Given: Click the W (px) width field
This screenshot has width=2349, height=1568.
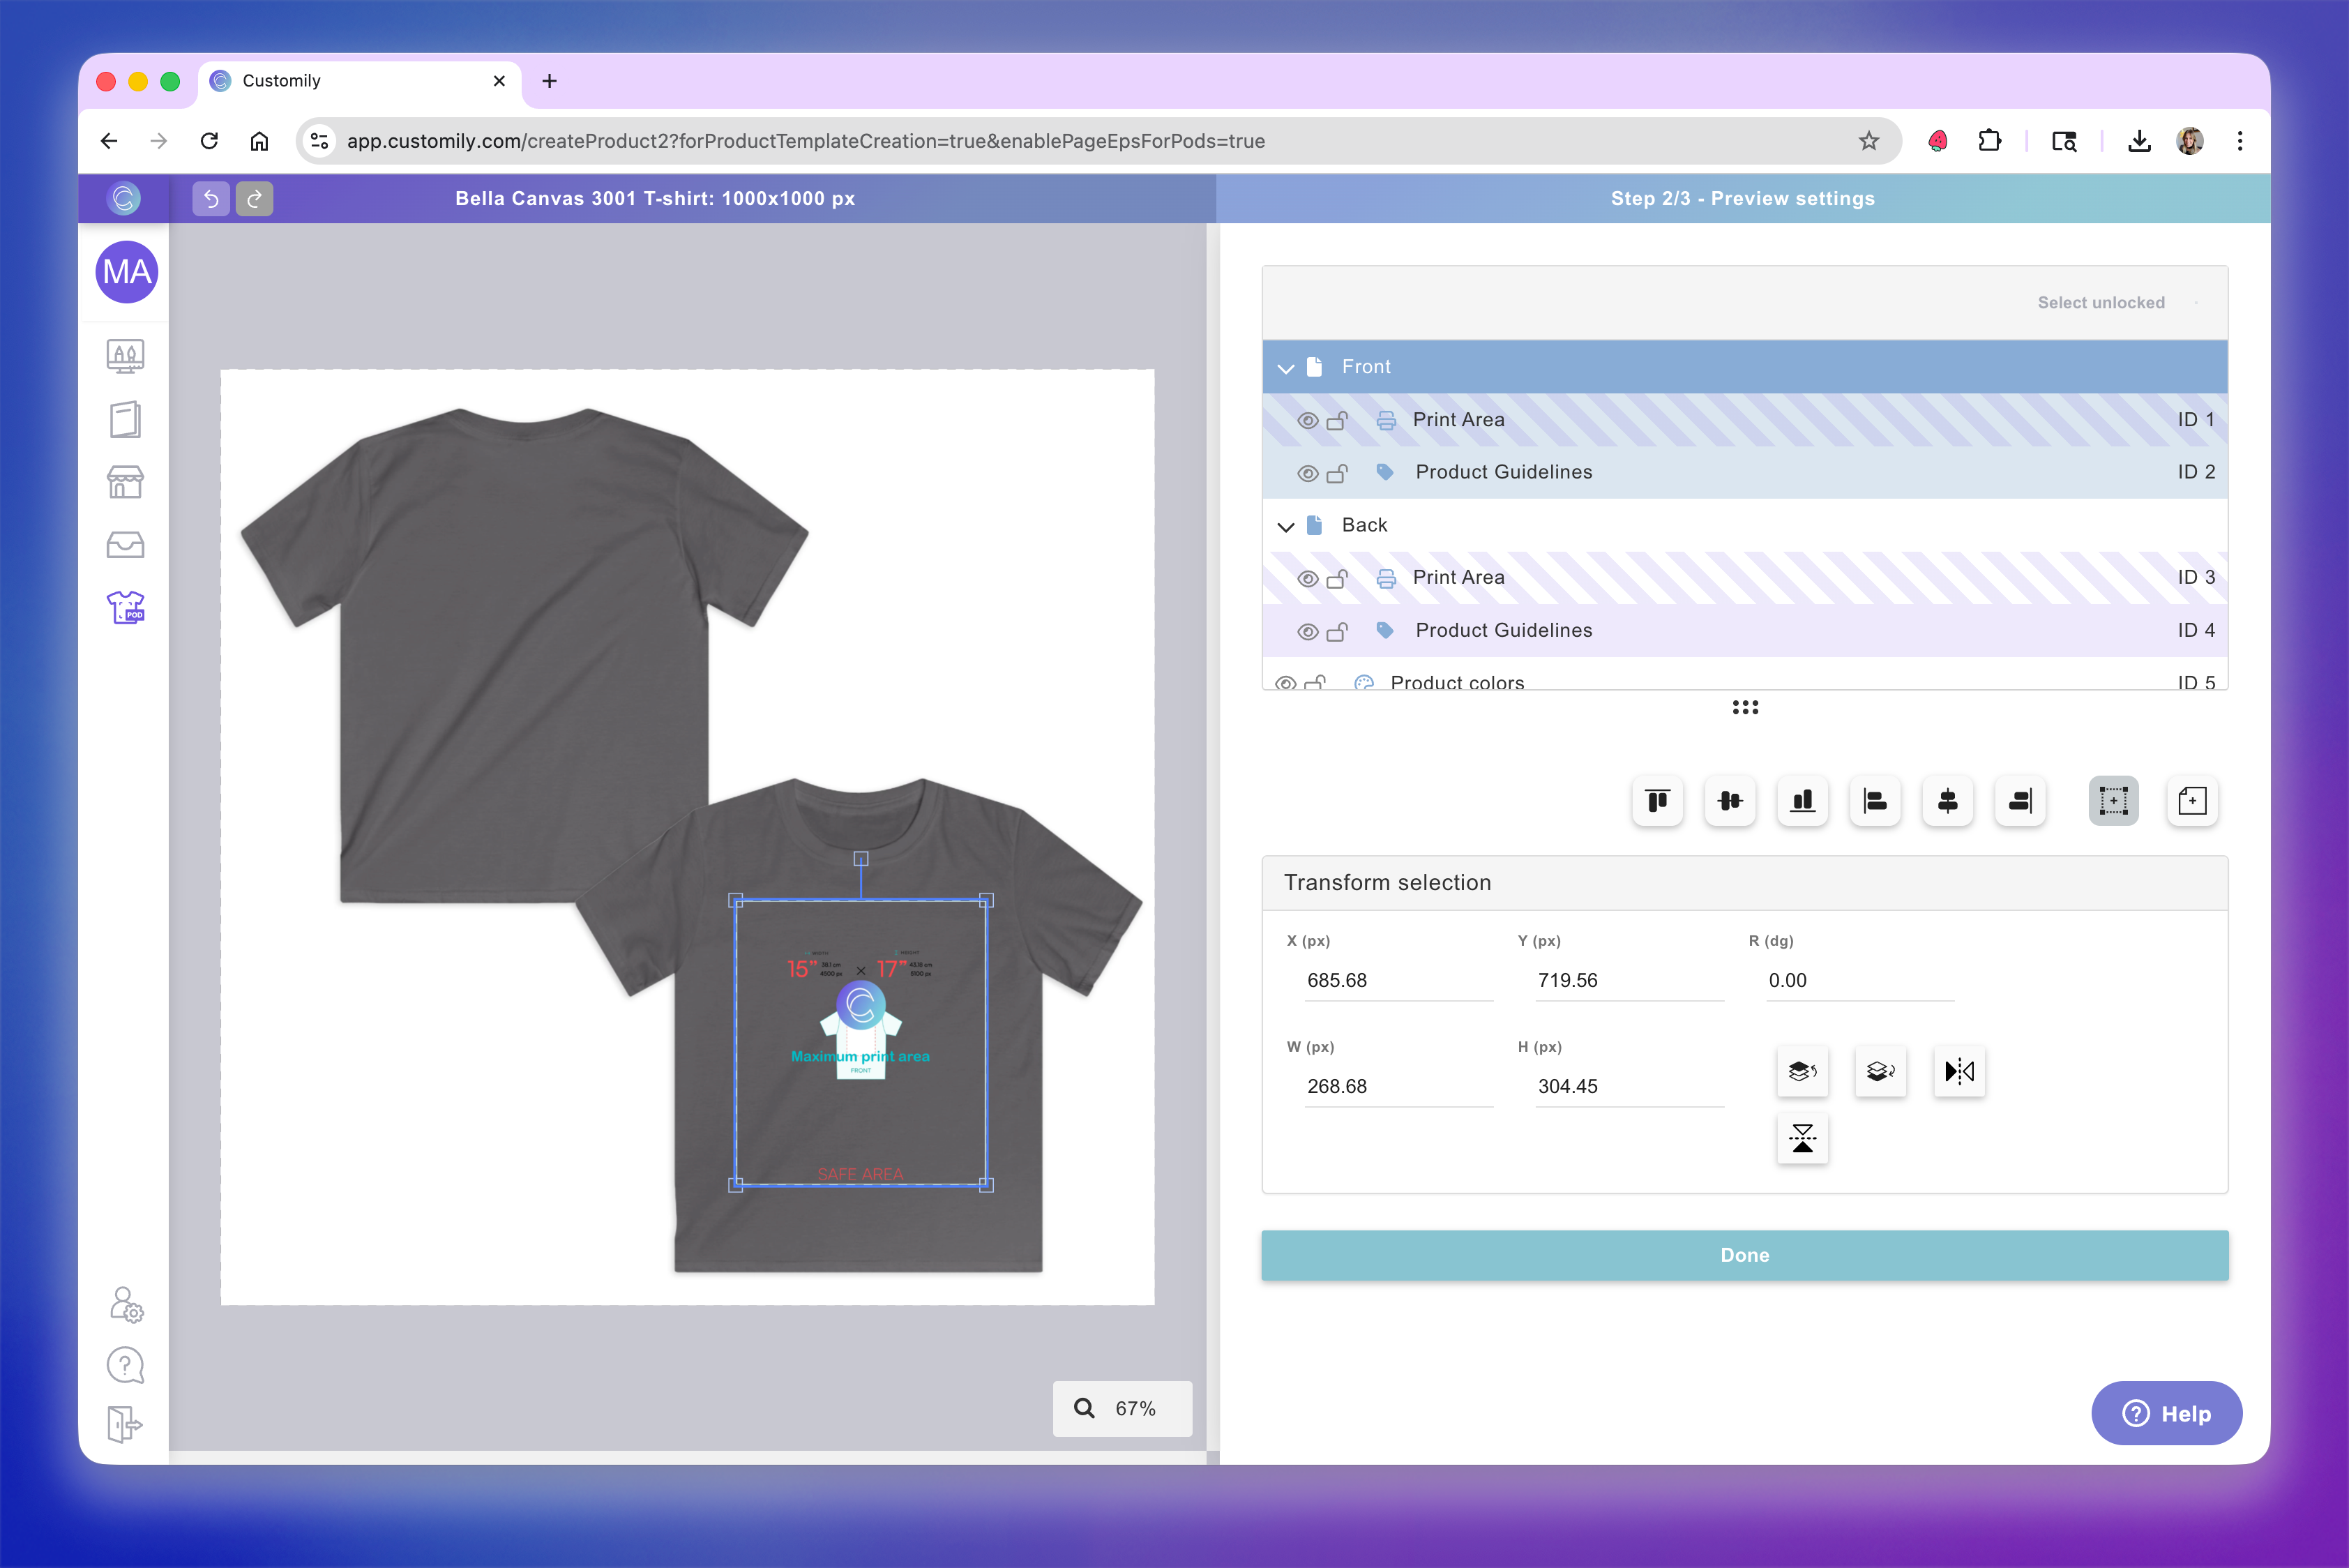Looking at the screenshot, I should coord(1396,1086).
